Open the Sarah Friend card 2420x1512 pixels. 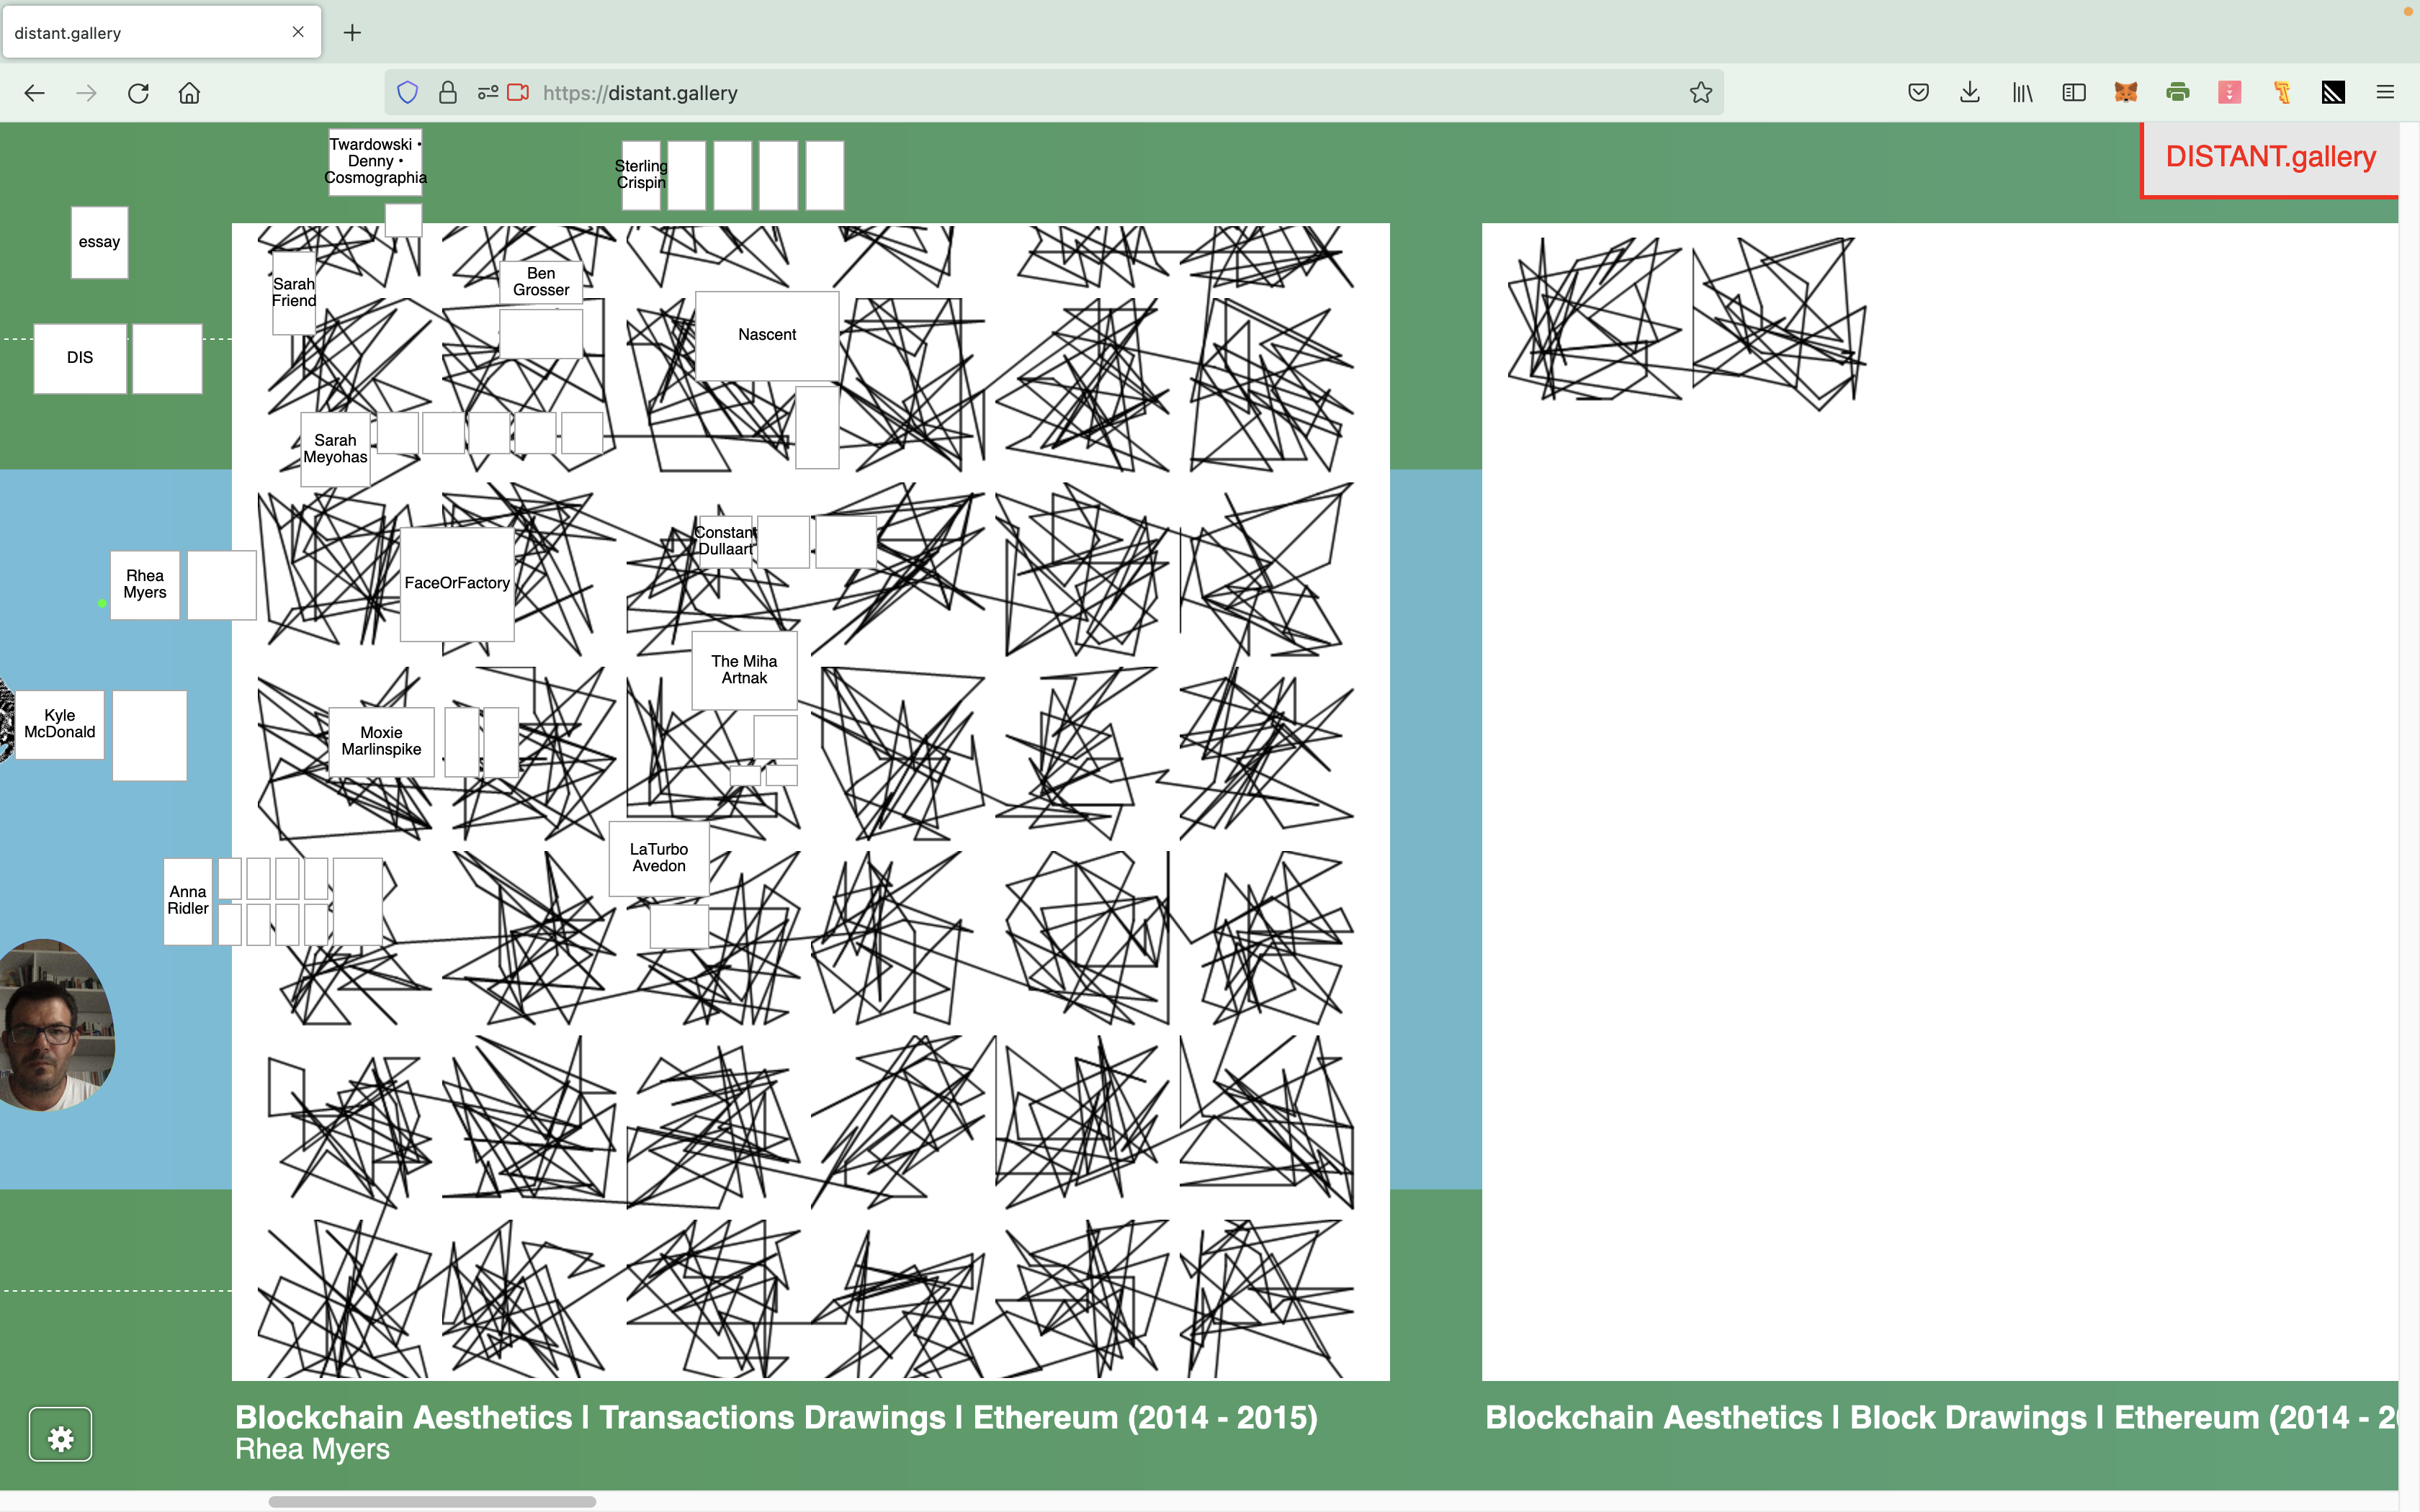294,292
